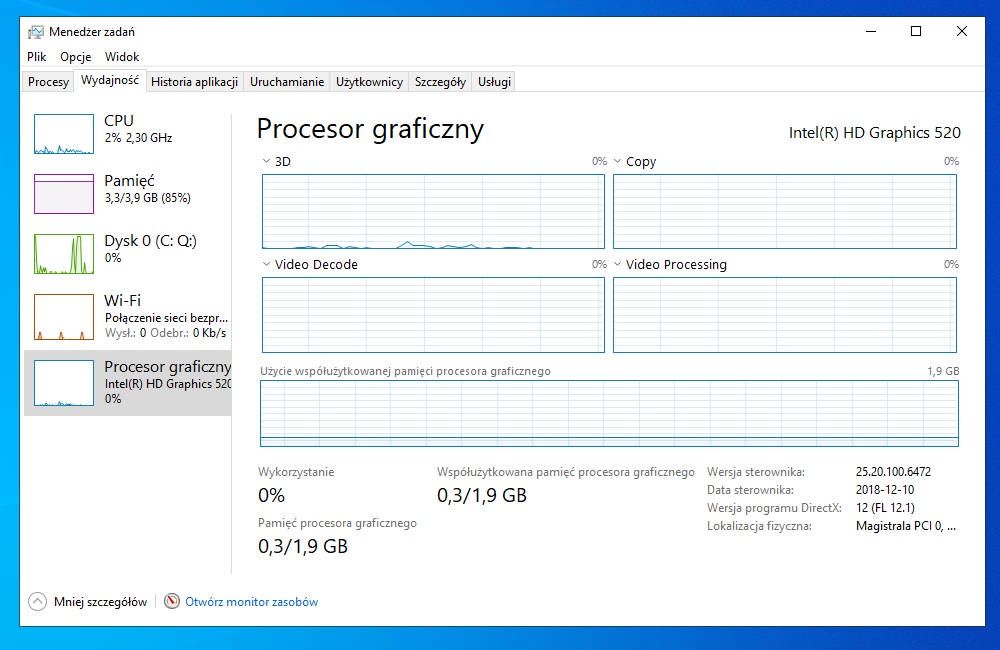Switch to the Wydajność tab

tap(110, 80)
